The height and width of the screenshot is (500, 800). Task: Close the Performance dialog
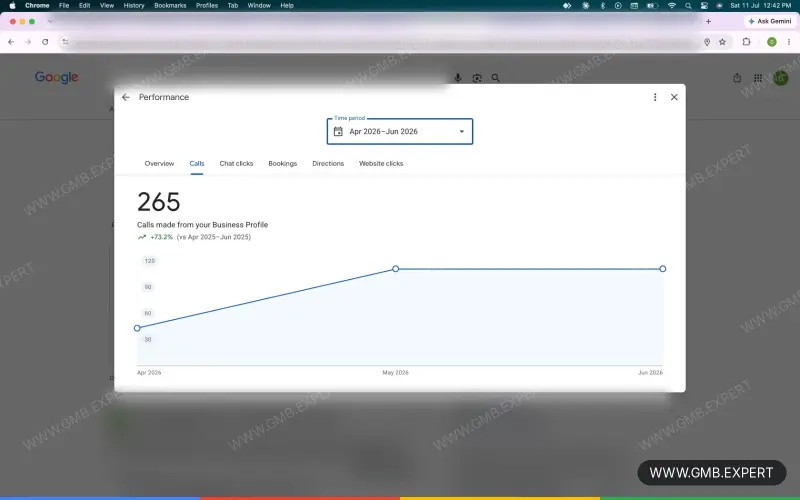pos(674,97)
